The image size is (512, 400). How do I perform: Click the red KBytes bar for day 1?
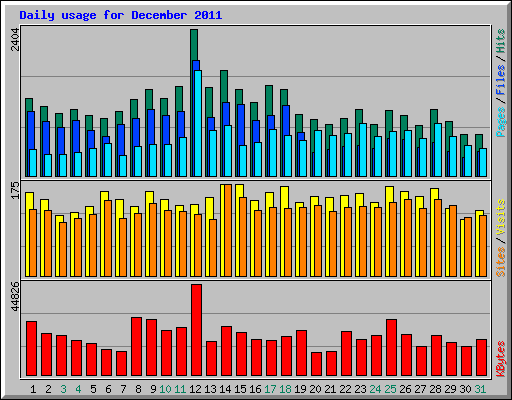(31, 349)
